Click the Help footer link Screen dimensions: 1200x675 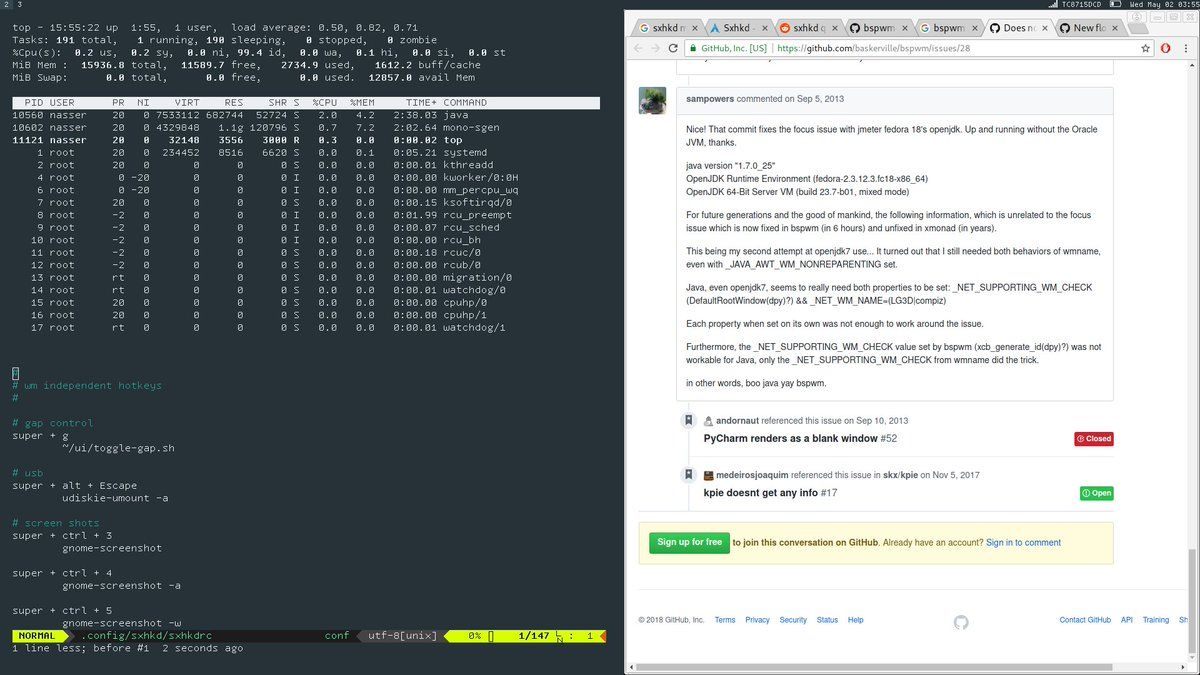coord(856,620)
